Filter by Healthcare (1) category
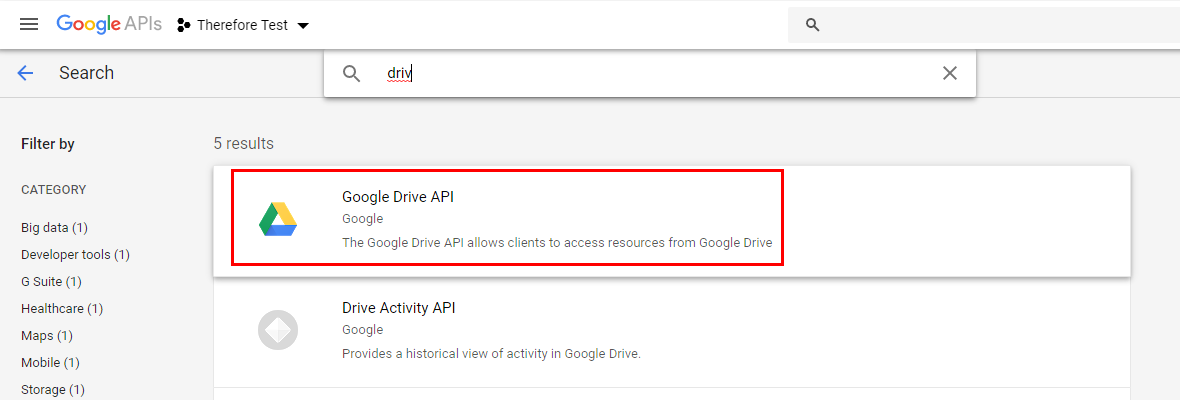The height and width of the screenshot is (400, 1180). (x=62, y=309)
